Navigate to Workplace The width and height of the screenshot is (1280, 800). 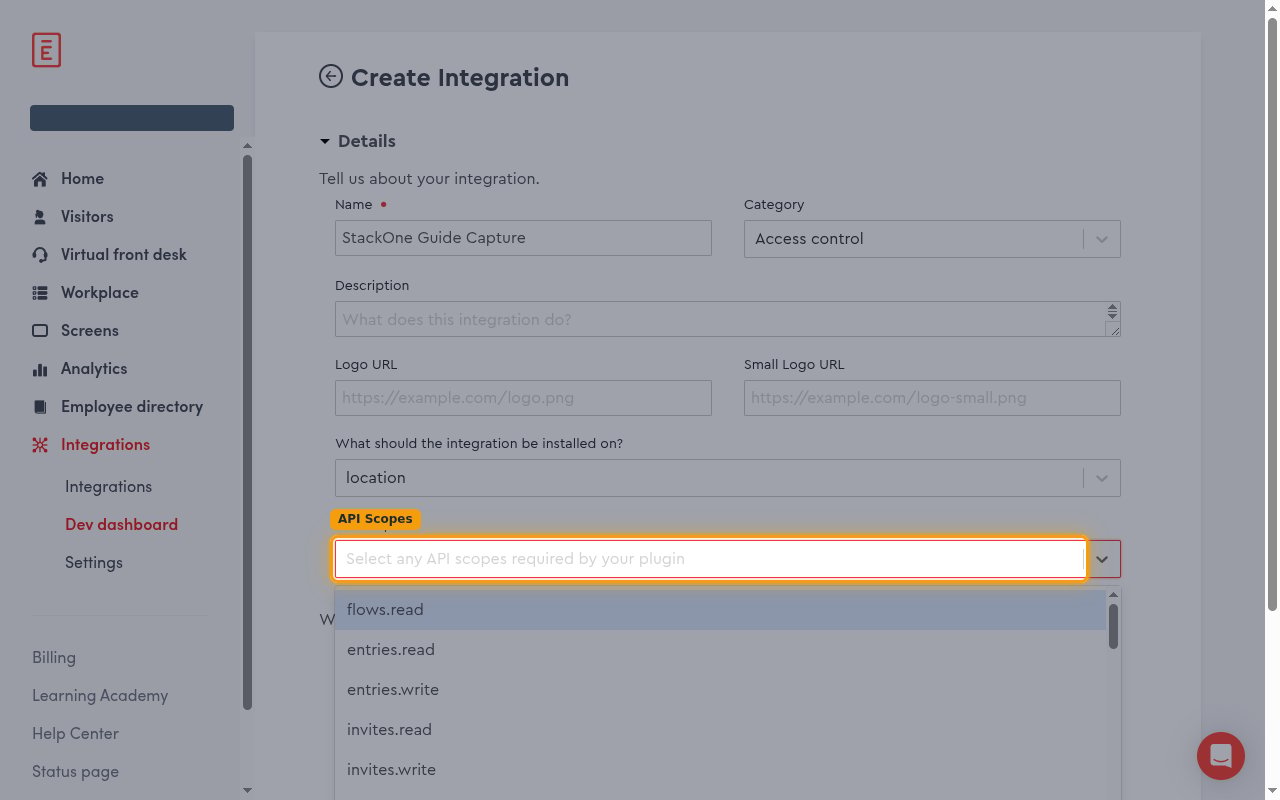tap(100, 293)
